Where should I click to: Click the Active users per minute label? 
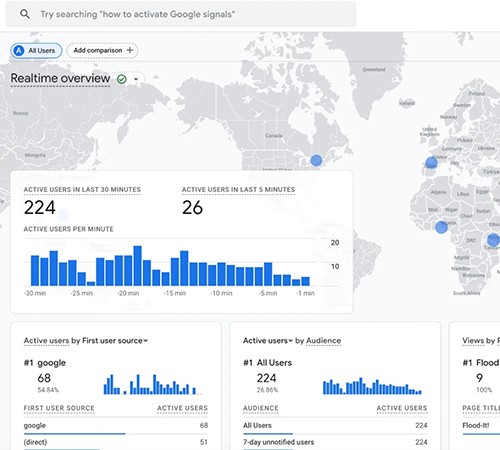(x=68, y=229)
